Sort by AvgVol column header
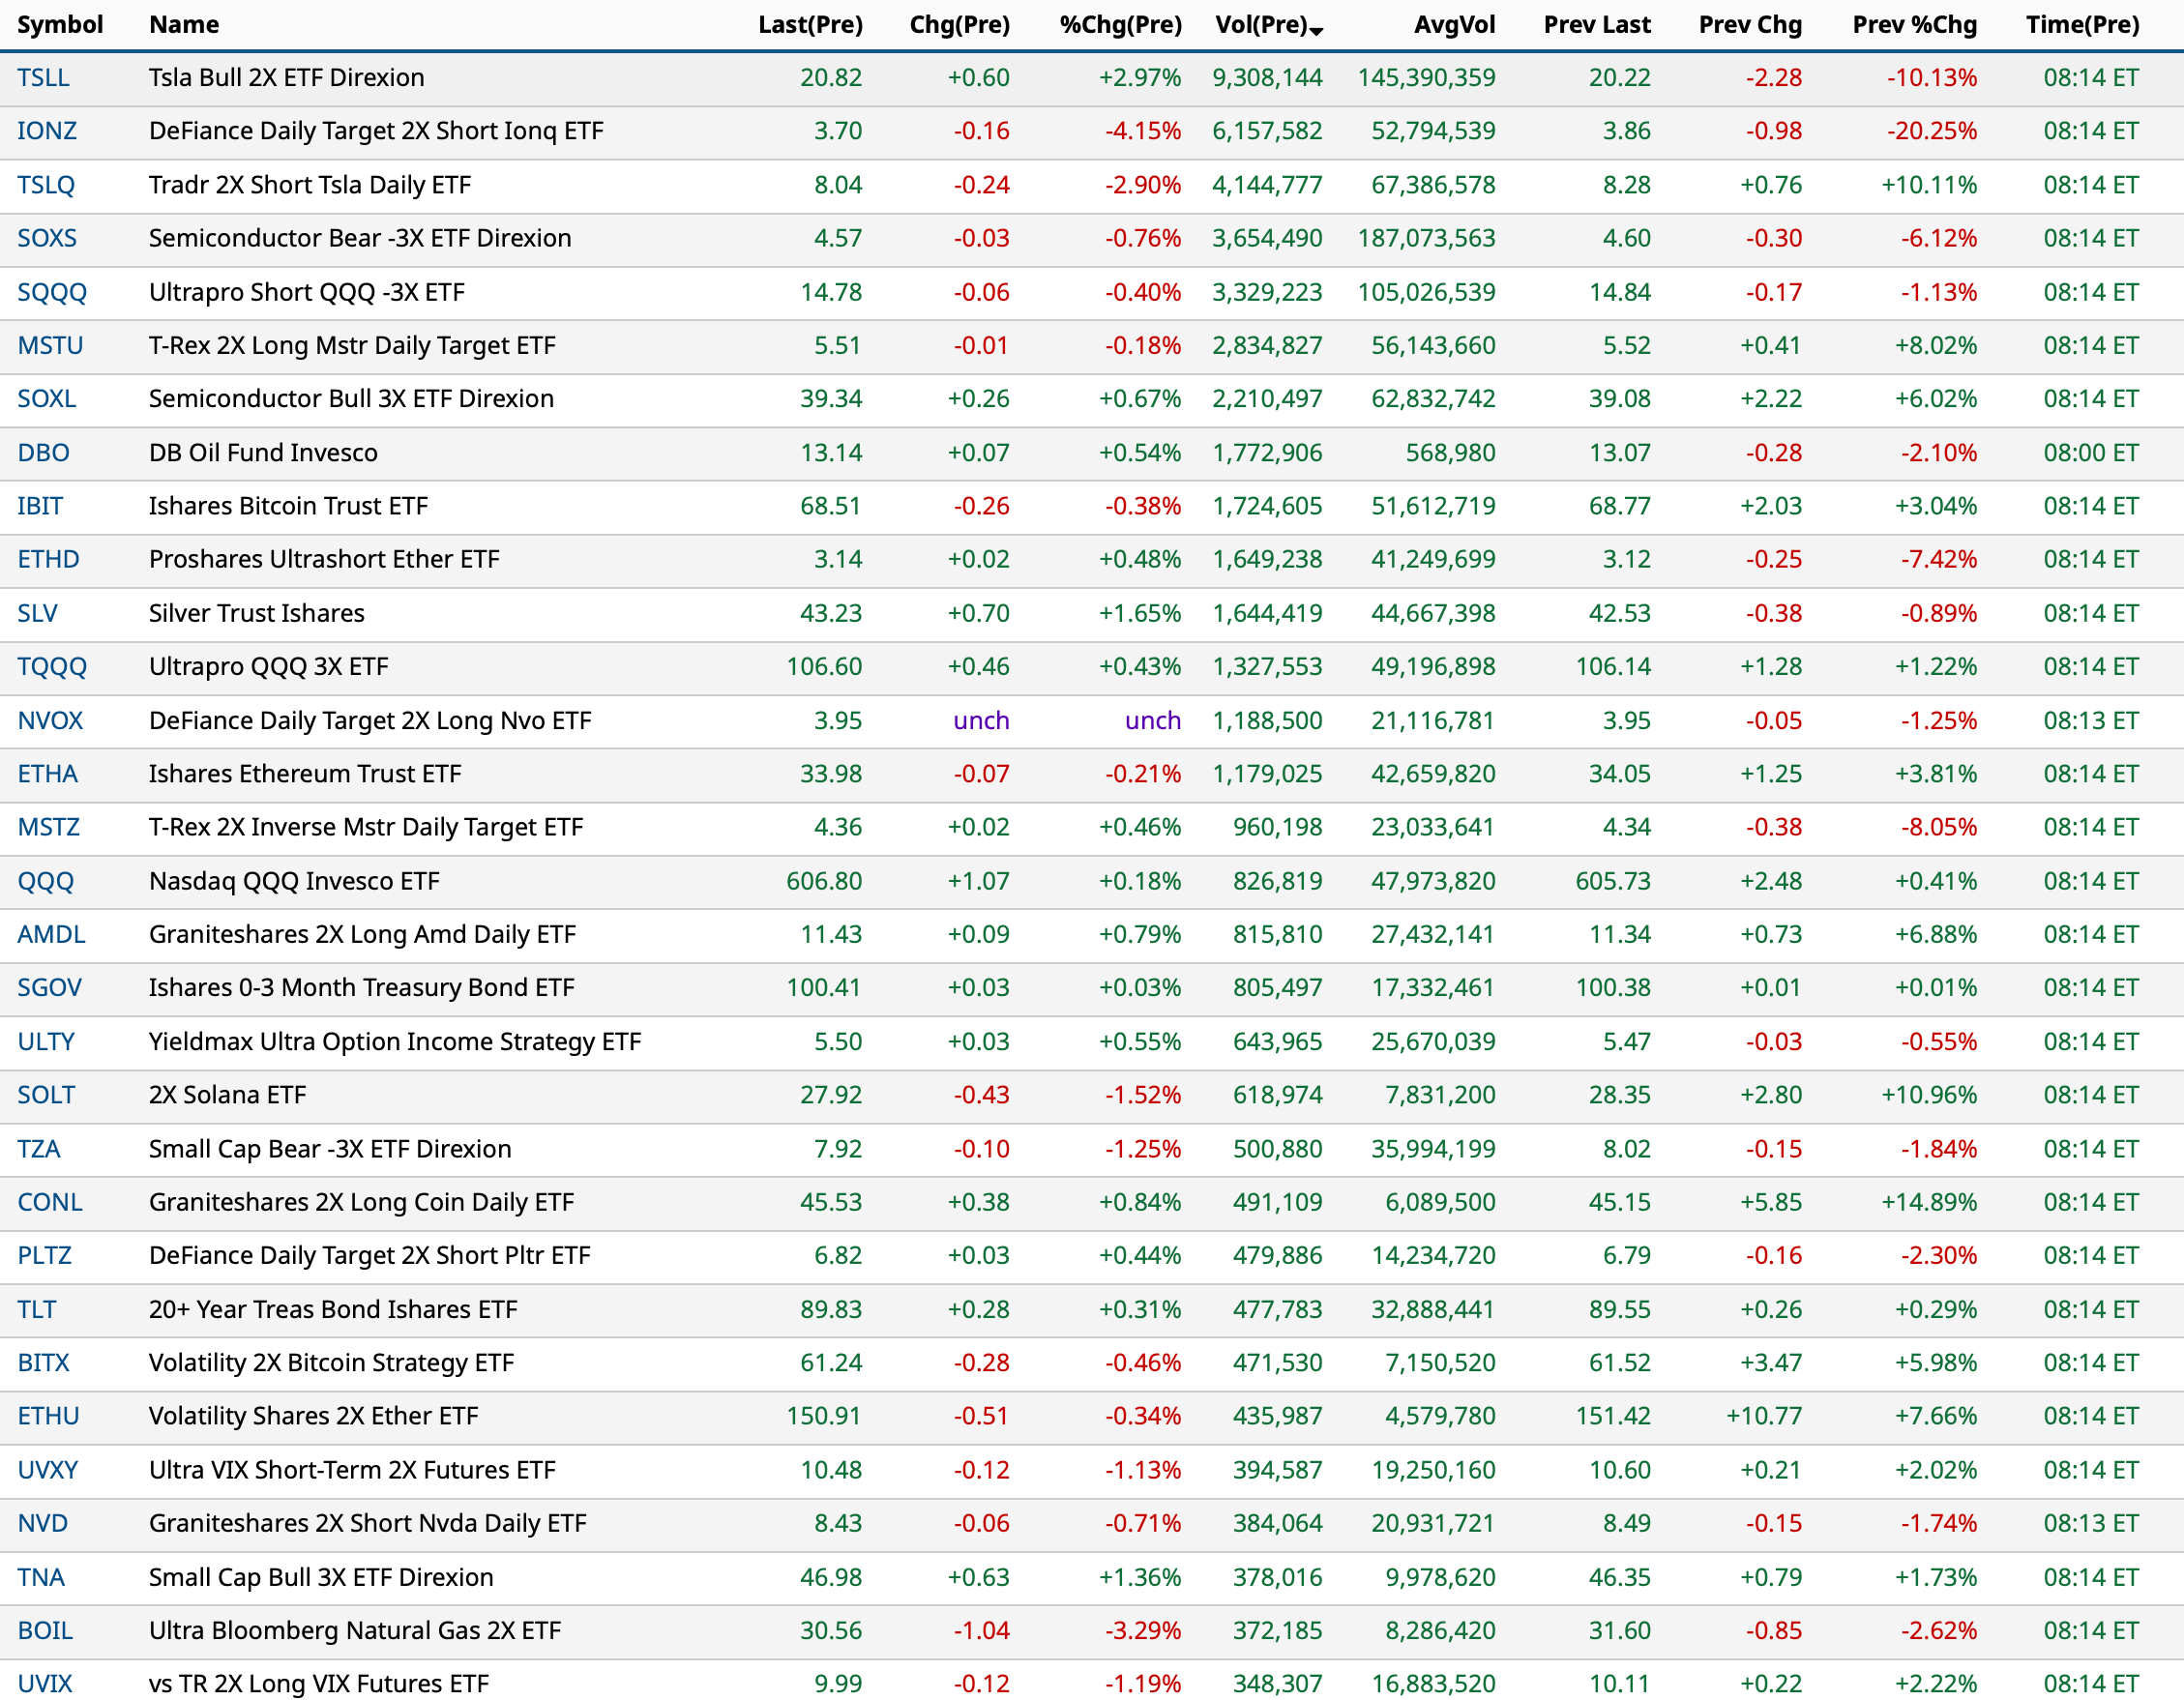 [1453, 24]
